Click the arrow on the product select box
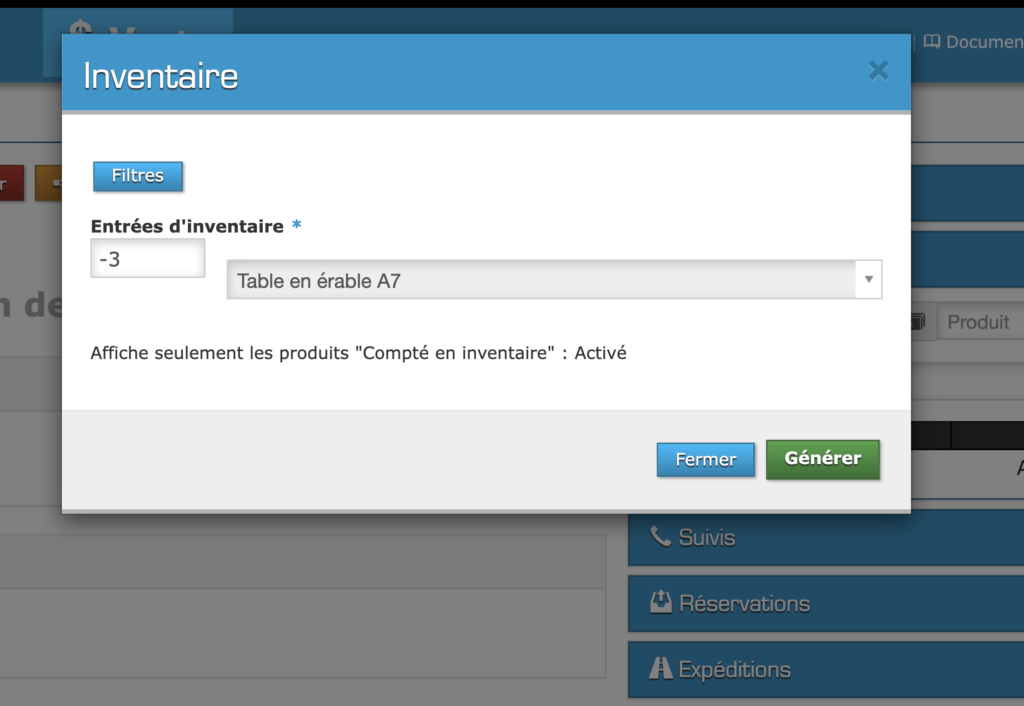 point(868,280)
